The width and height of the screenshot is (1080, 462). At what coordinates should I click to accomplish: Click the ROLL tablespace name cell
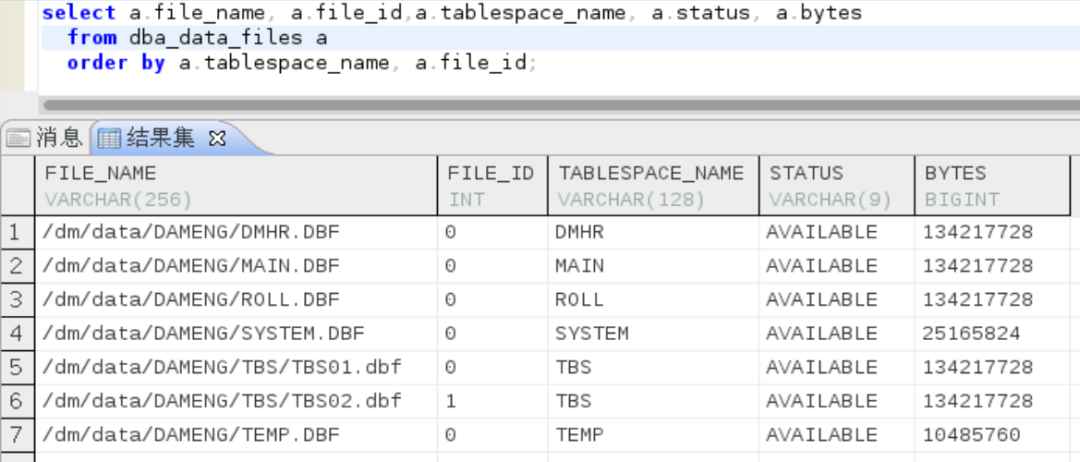coord(580,300)
